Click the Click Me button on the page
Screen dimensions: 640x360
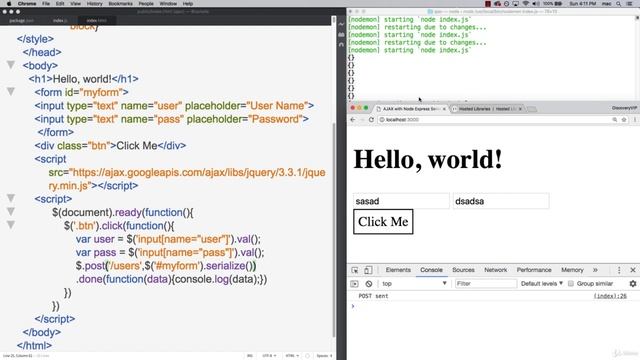coord(383,222)
